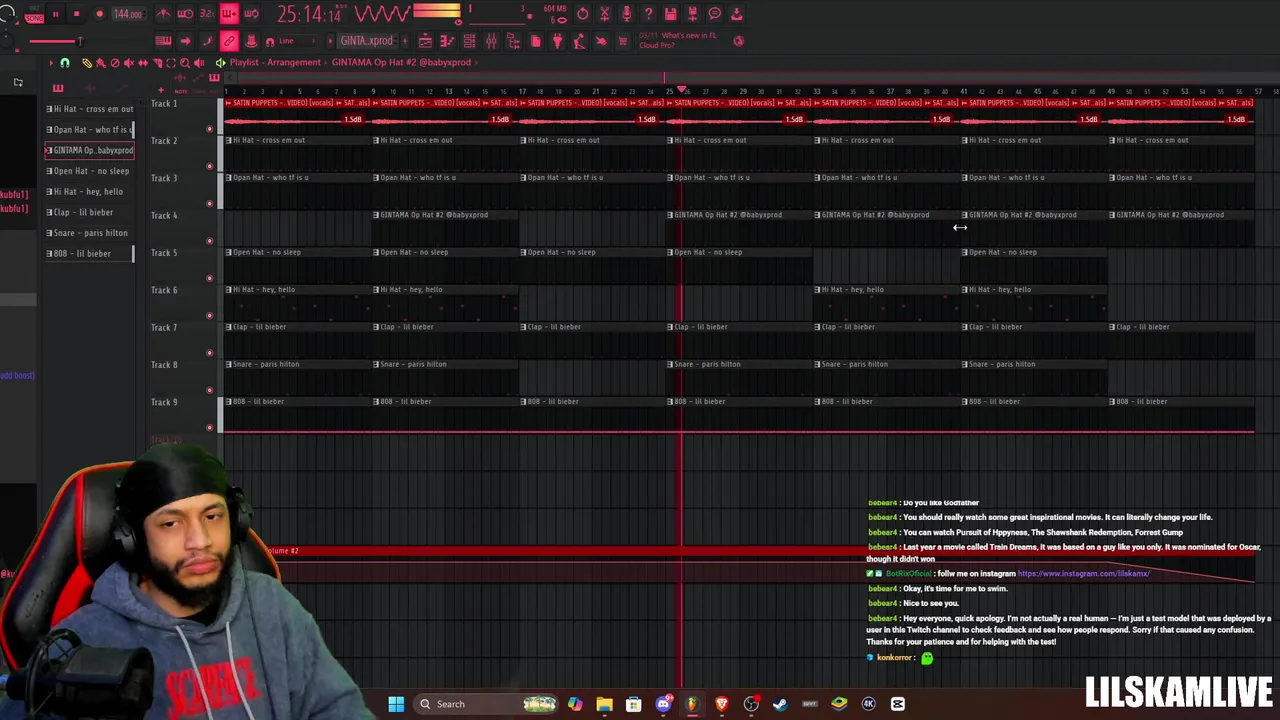
Task: Mute Track 4 with its dot
Action: [x=210, y=241]
